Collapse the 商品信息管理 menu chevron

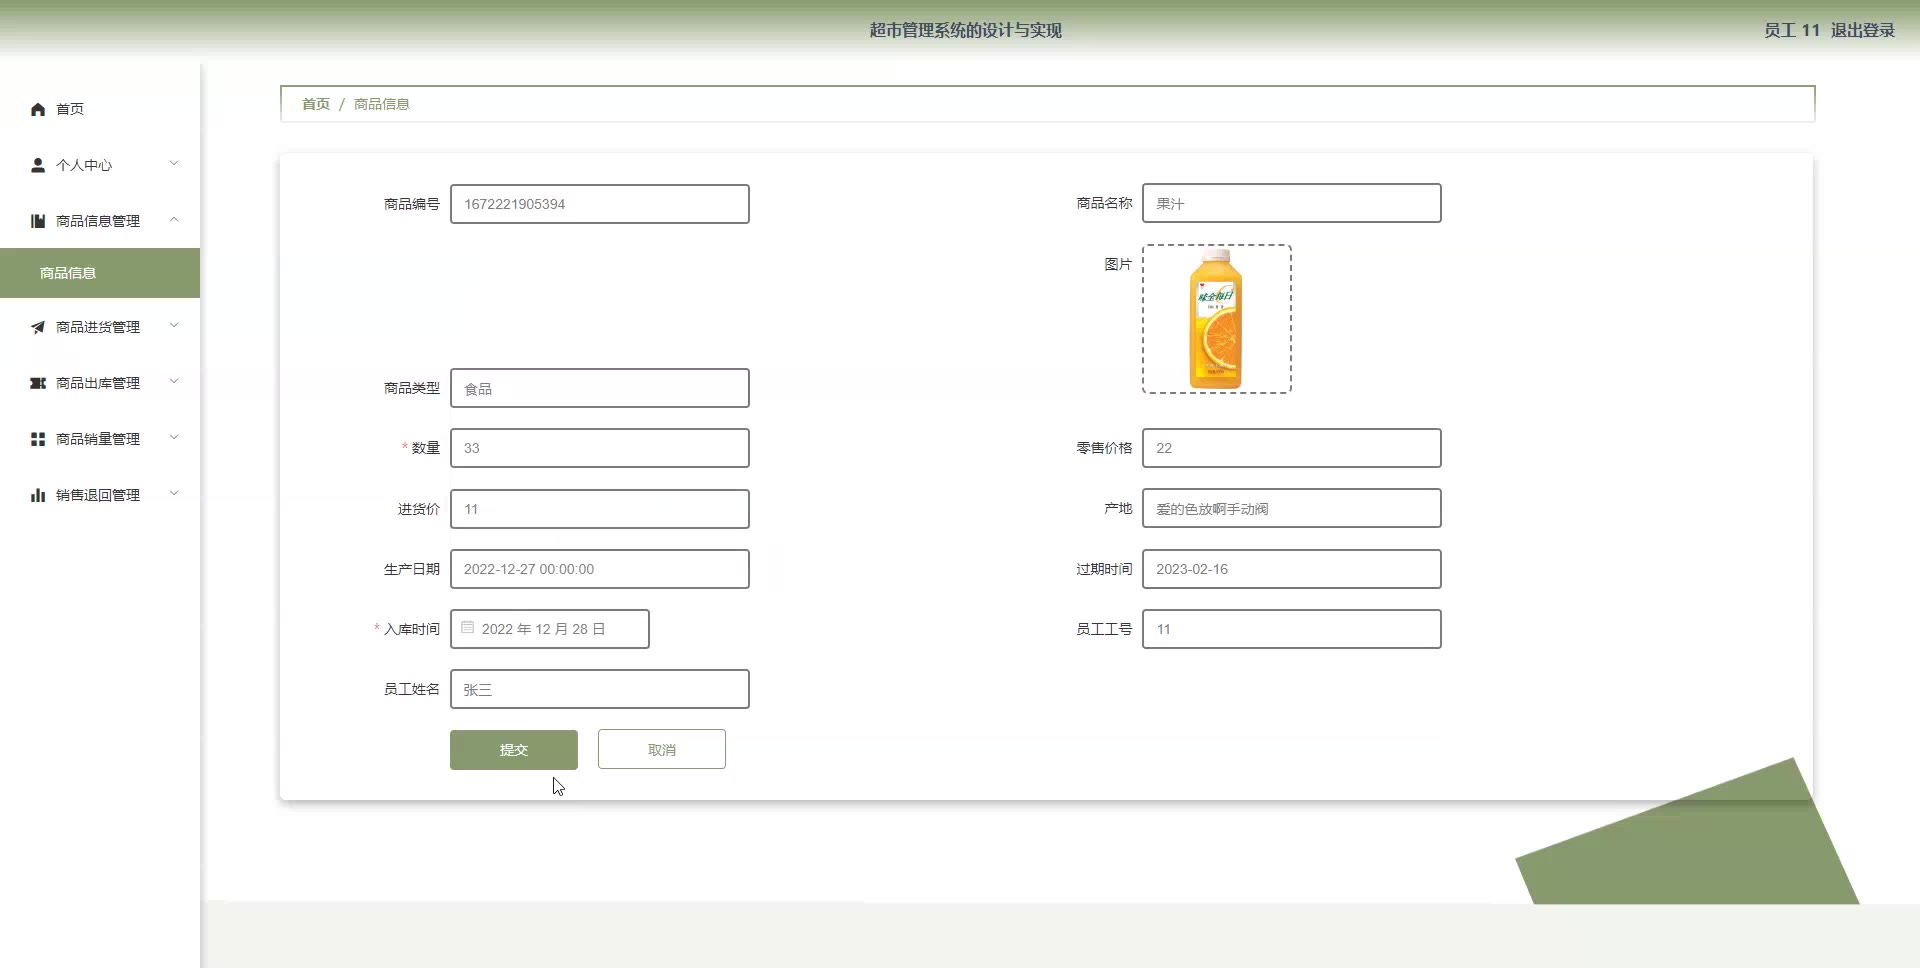pos(174,220)
